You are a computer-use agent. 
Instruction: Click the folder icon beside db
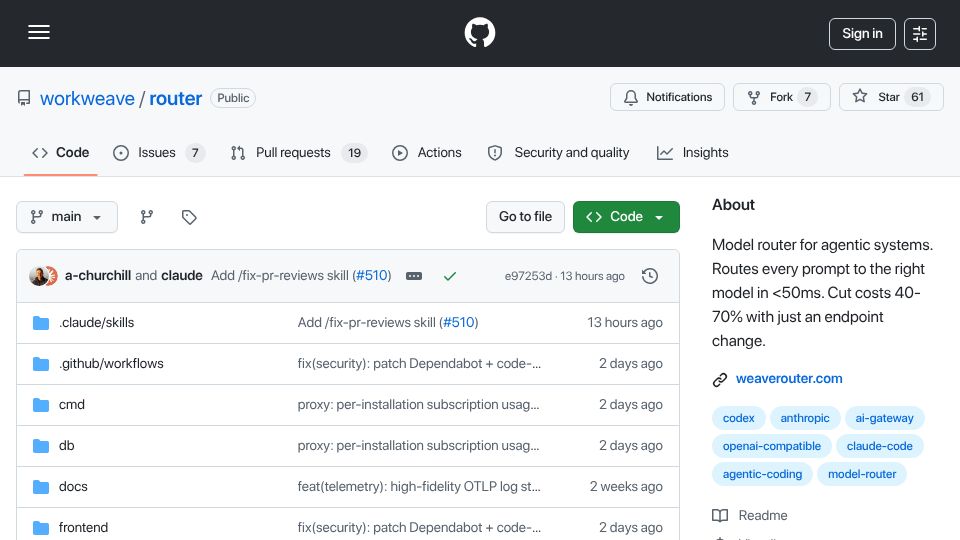[x=41, y=446]
